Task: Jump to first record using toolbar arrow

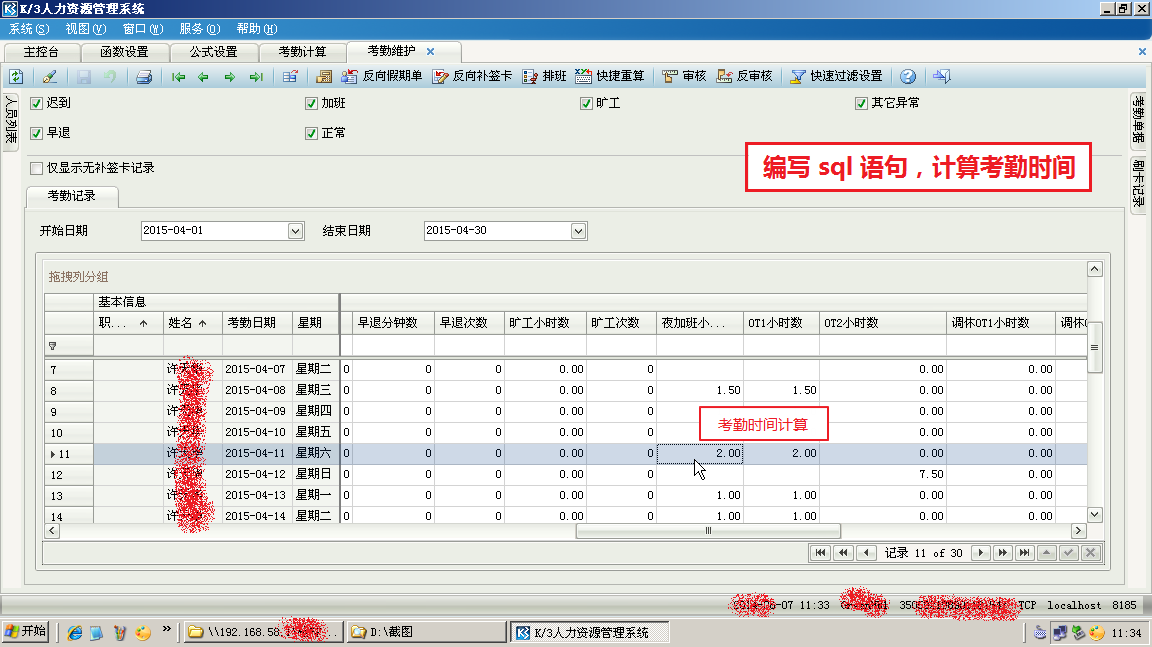Action: tap(179, 76)
